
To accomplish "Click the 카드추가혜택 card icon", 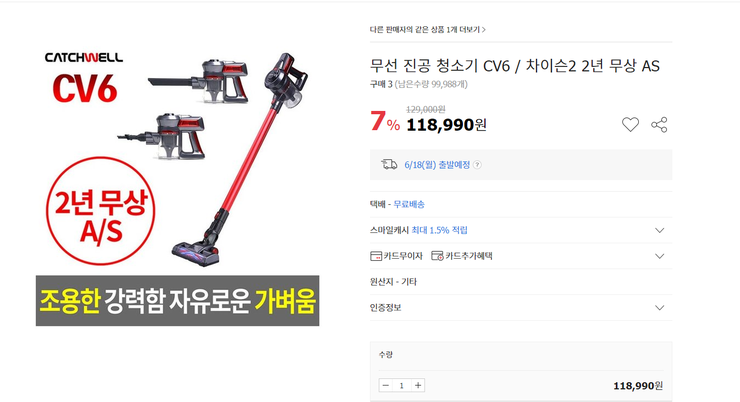I will 437,256.
